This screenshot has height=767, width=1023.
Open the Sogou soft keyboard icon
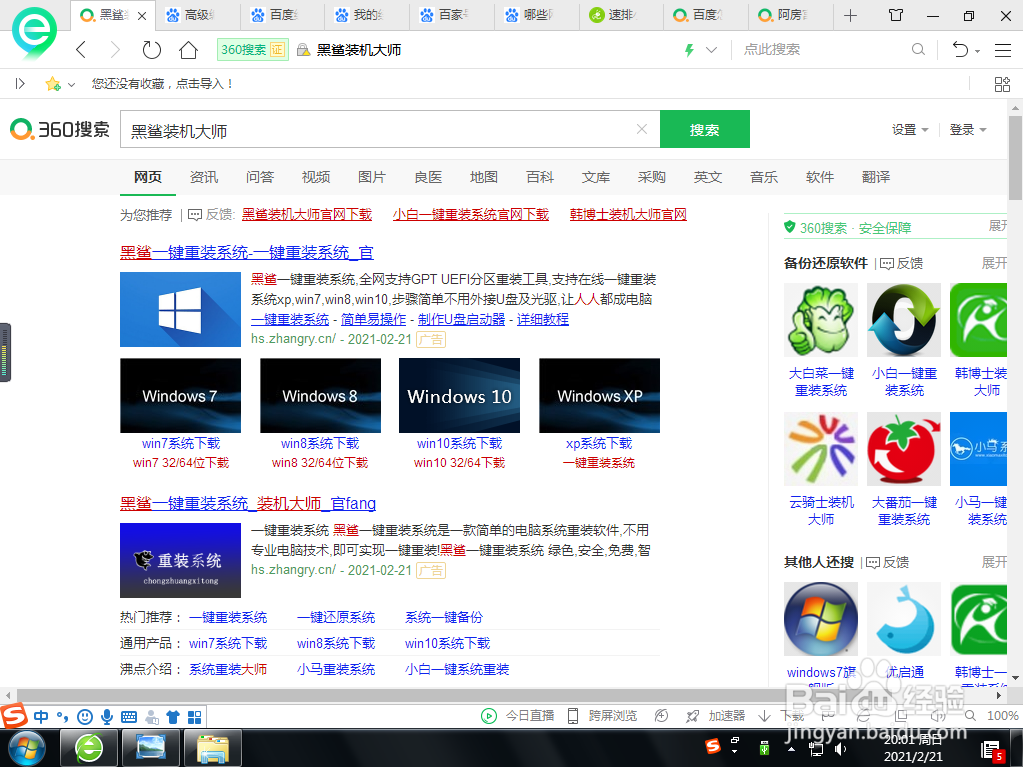click(129, 717)
